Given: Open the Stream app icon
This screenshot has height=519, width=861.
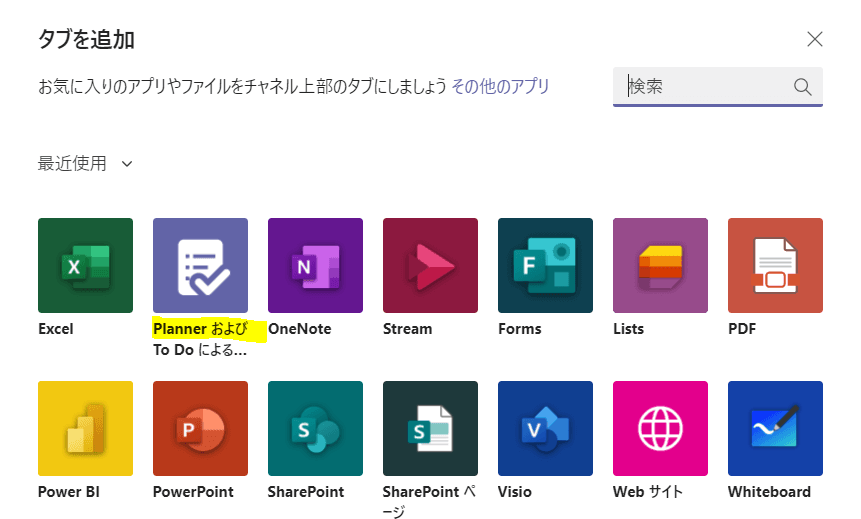Looking at the screenshot, I should click(430, 265).
